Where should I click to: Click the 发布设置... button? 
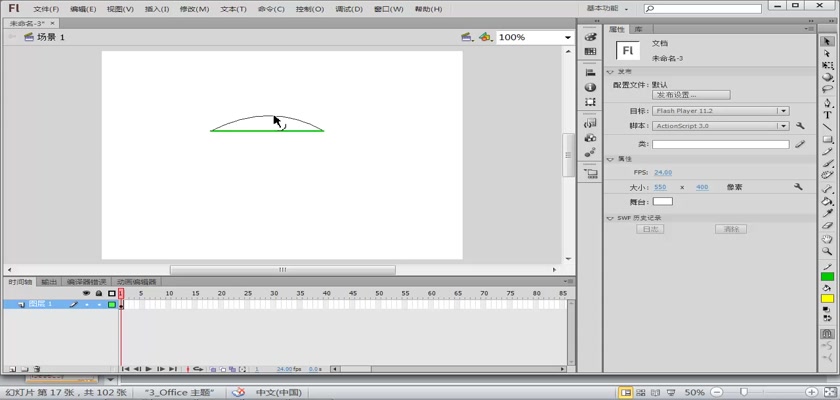[691, 95]
